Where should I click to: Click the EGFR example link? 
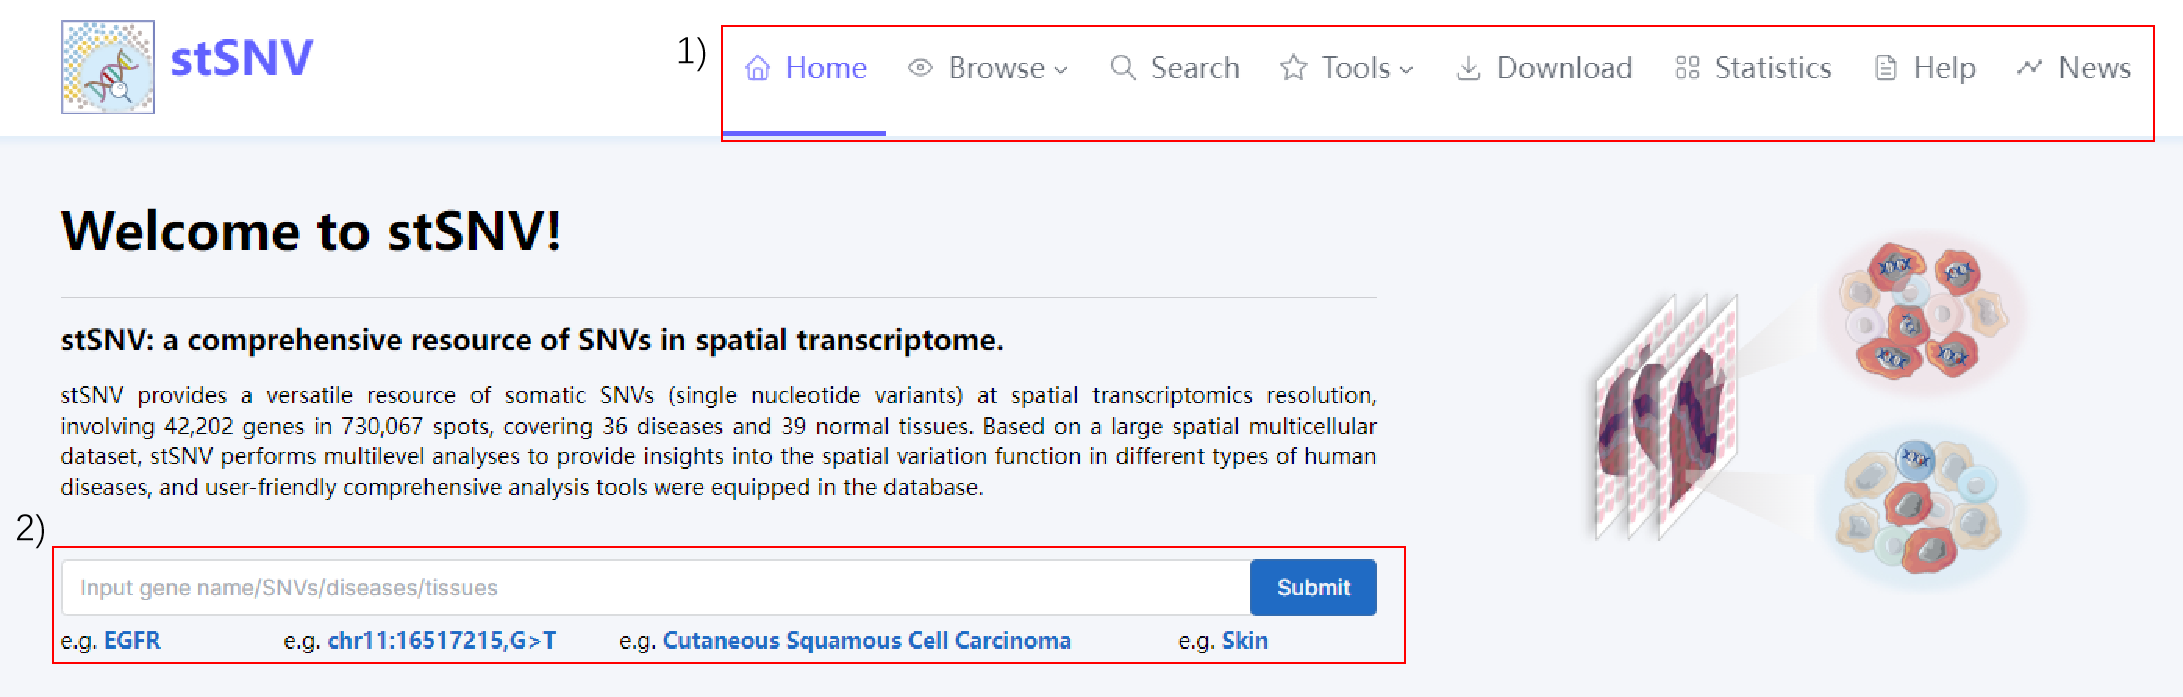coord(132,641)
